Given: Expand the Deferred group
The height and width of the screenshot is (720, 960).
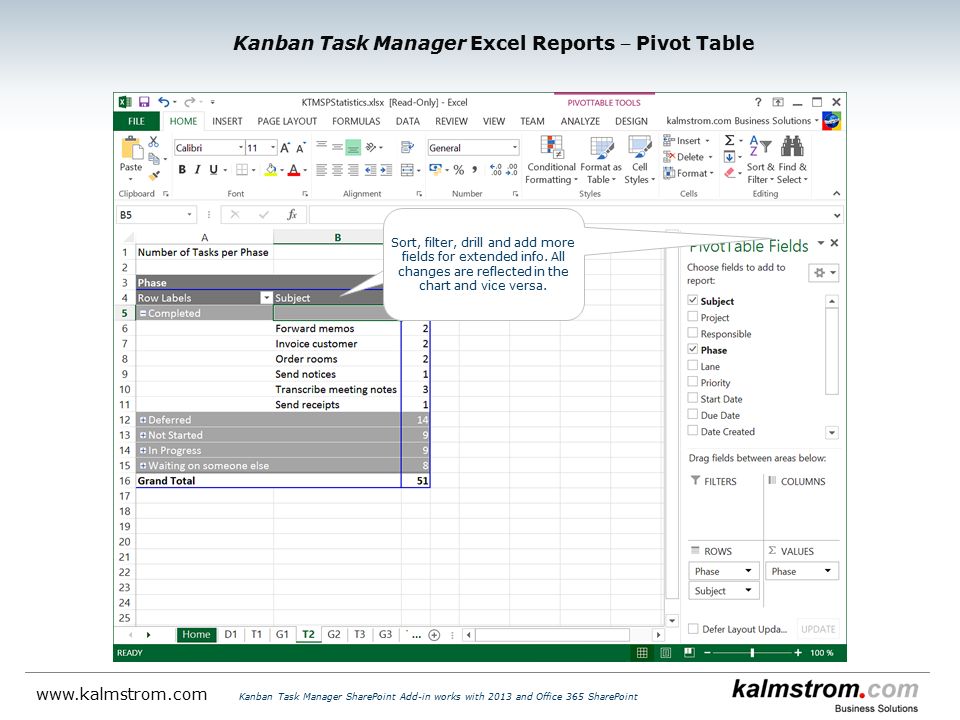Looking at the screenshot, I should 143,420.
